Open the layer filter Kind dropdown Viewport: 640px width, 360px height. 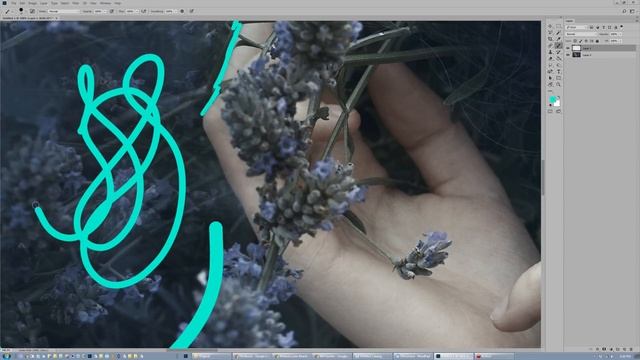(x=576, y=27)
